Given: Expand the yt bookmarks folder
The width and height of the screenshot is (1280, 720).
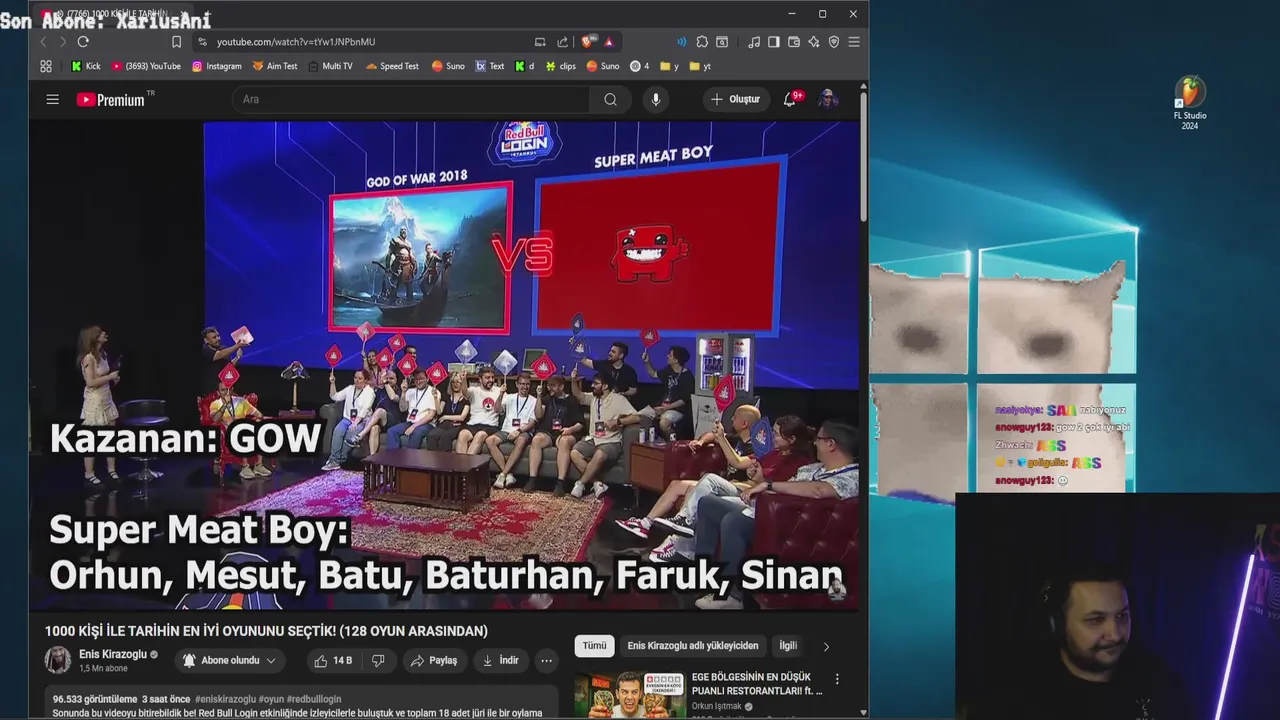Looking at the screenshot, I should [701, 66].
